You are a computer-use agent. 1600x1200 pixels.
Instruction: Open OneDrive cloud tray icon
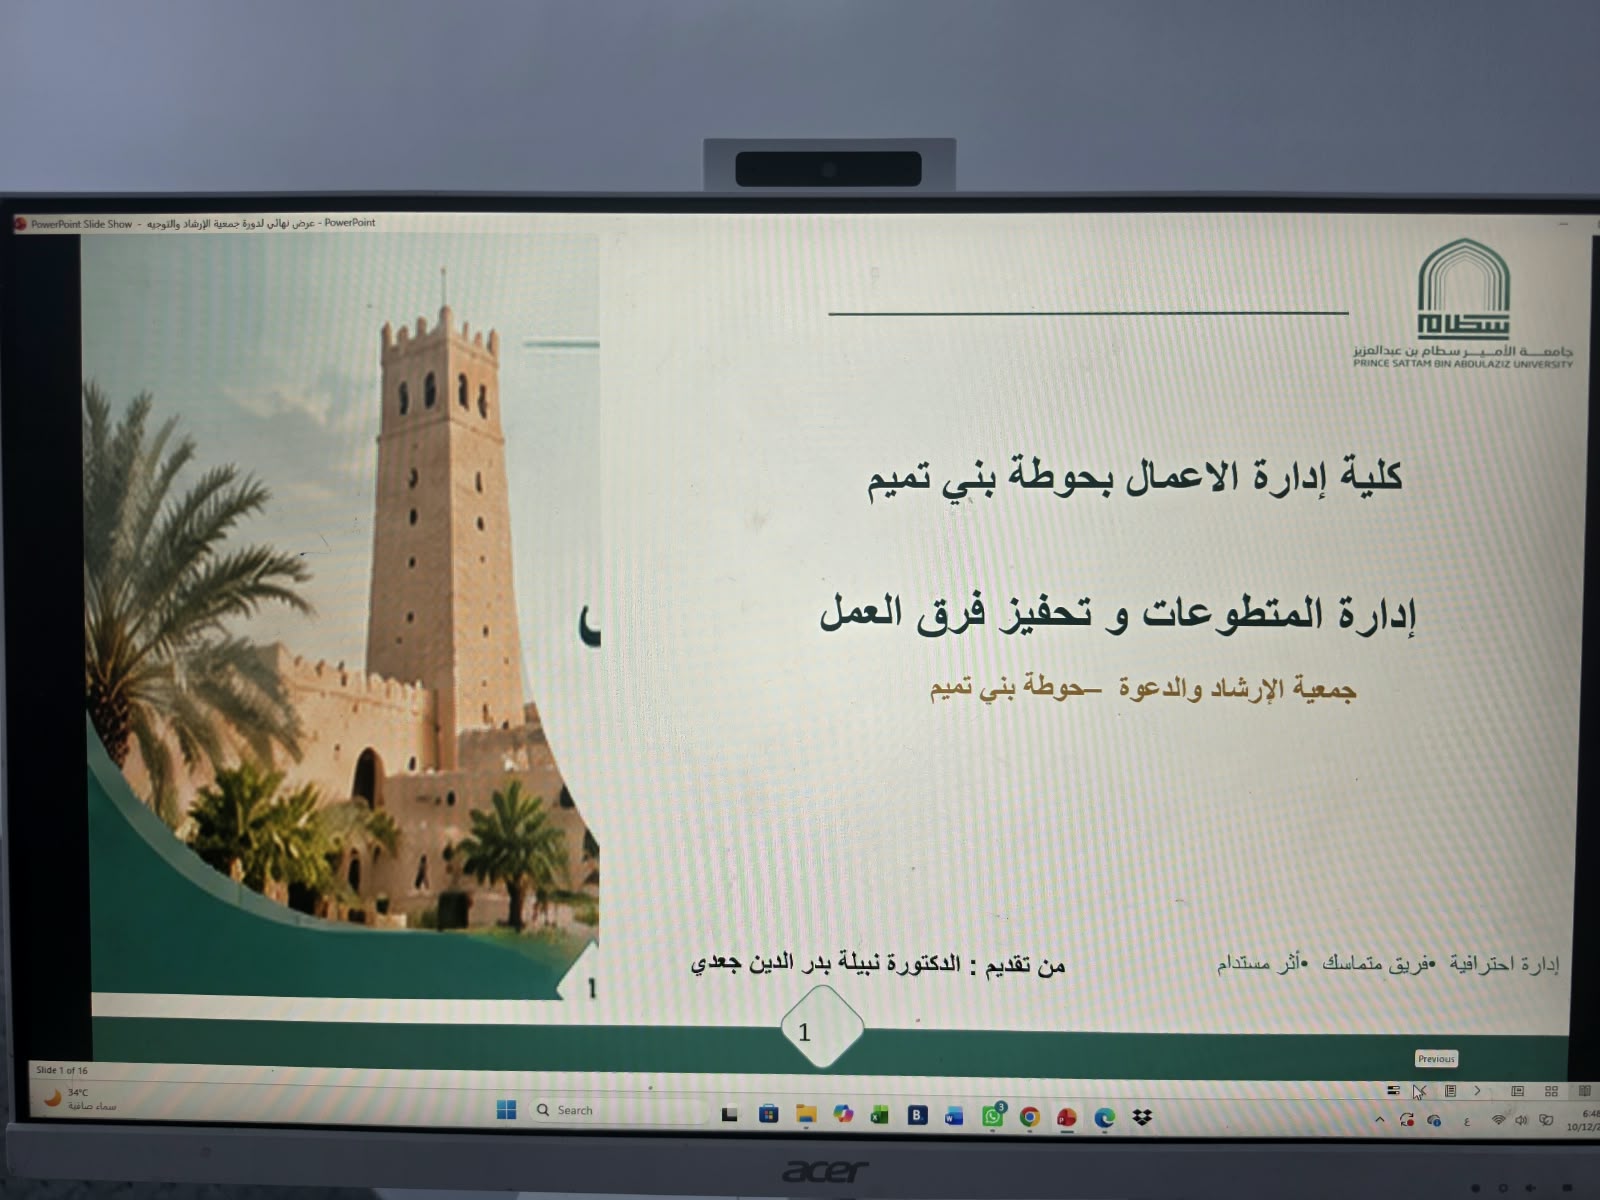[x=1434, y=1120]
